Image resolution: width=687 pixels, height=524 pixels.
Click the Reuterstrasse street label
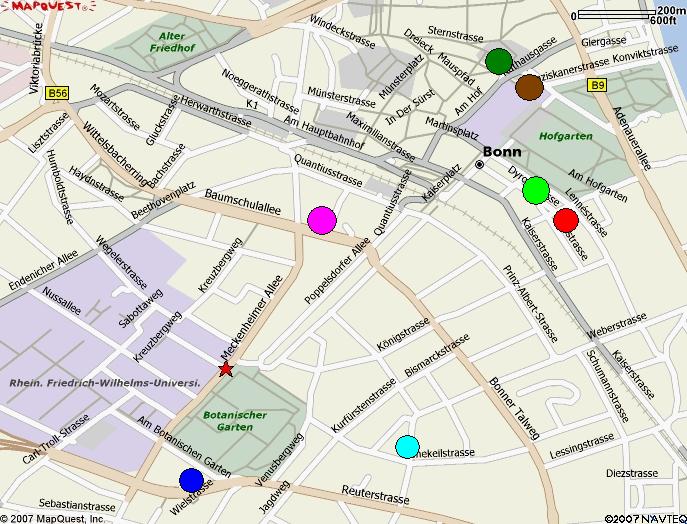[x=376, y=497]
